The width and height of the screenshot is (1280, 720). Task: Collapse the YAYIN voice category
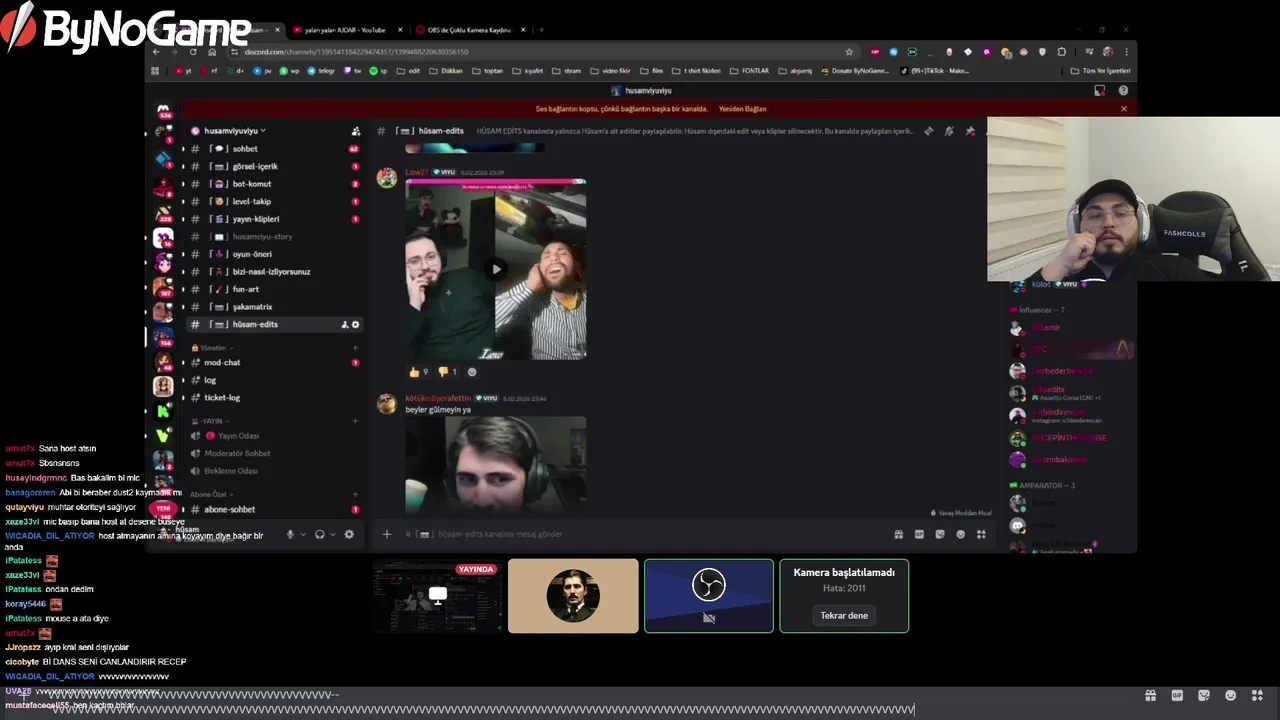[208, 421]
